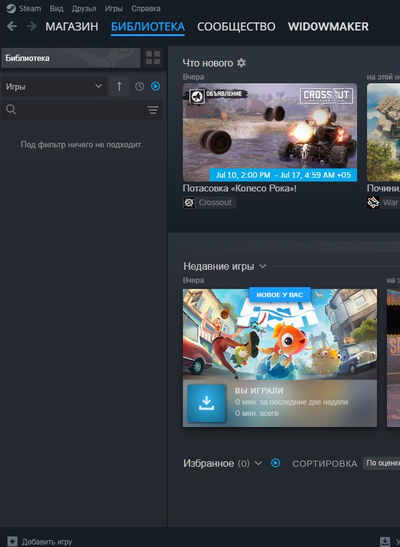
Task: Click the forward navigation arrow
Action: pyautogui.click(x=32, y=26)
